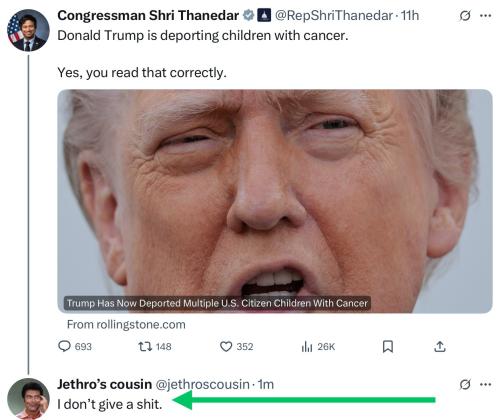Click the From rollingstone.com source link
Image resolution: width=500 pixels, height=420 pixels.
click(x=126, y=324)
